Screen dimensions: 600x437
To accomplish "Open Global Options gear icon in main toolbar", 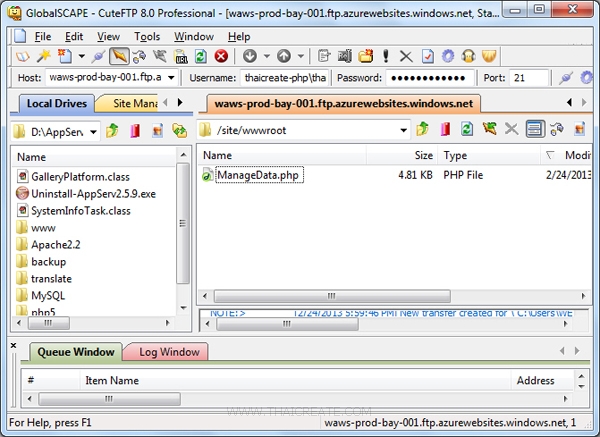I will (448, 57).
